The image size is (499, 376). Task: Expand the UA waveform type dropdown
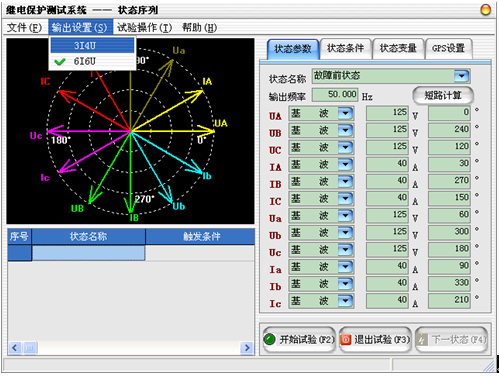pyautogui.click(x=345, y=113)
